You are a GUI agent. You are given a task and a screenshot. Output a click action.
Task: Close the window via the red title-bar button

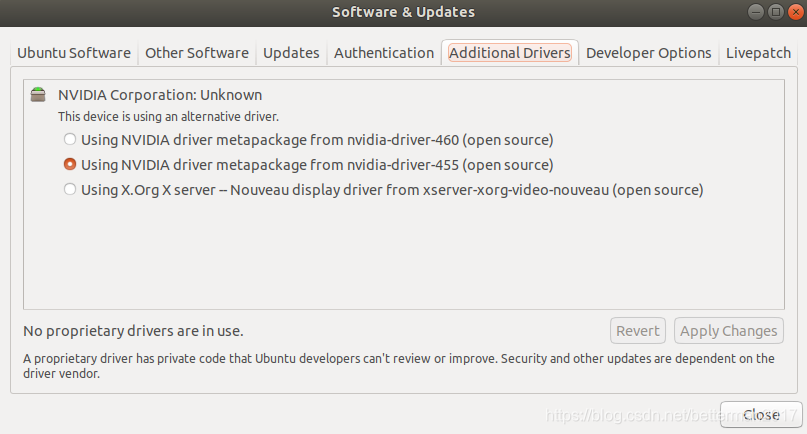coord(796,12)
